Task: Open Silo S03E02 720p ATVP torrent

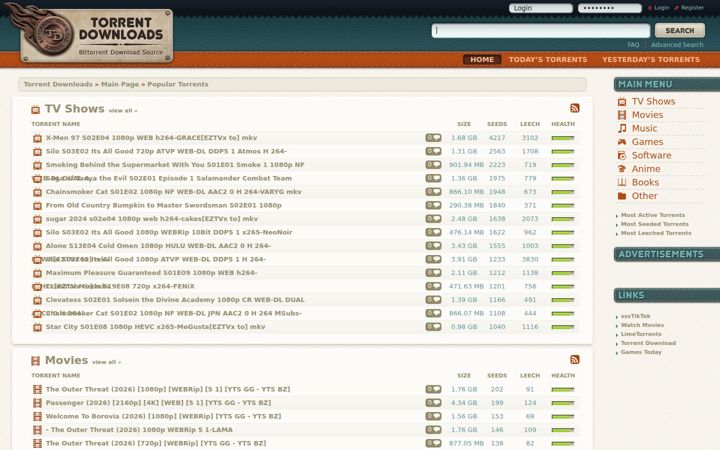Action: [x=166, y=152]
